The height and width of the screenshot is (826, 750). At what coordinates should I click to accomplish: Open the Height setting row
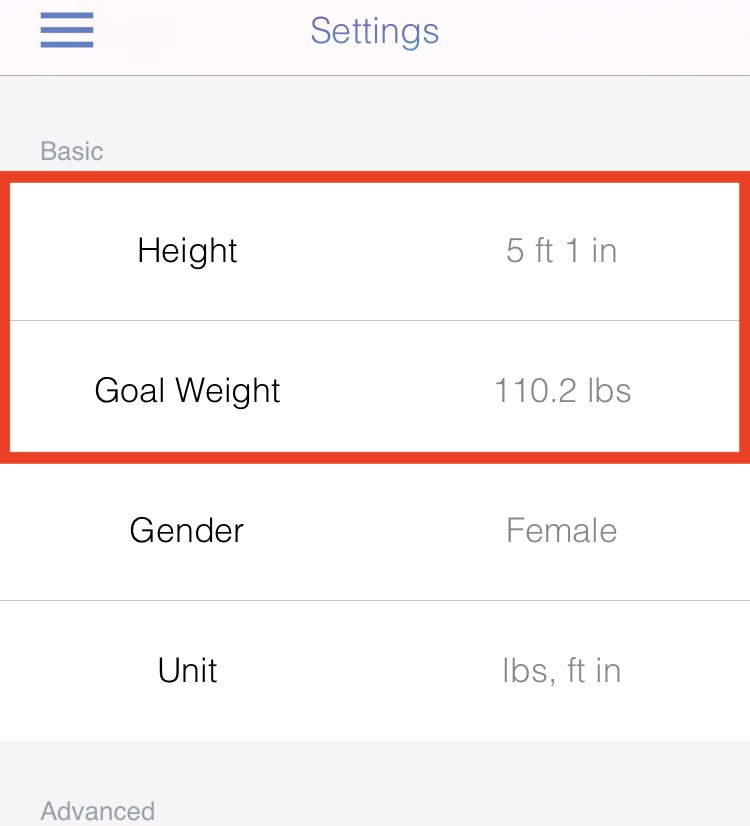coord(375,251)
